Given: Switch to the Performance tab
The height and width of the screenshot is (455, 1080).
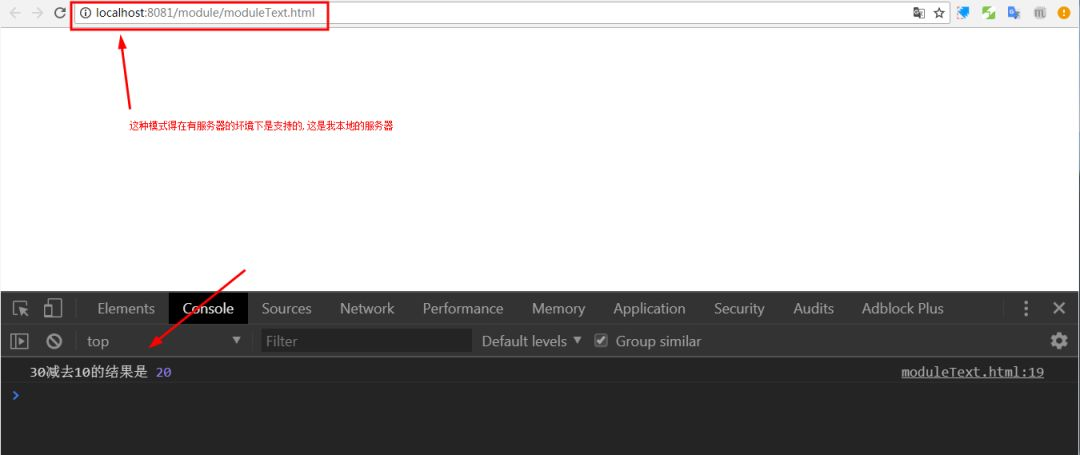Looking at the screenshot, I should tap(463, 308).
